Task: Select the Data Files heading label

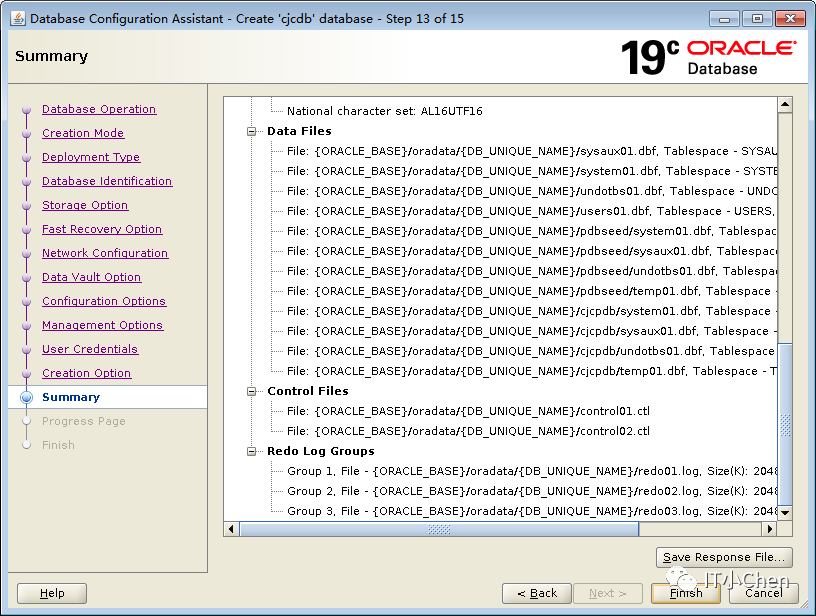Action: click(299, 131)
